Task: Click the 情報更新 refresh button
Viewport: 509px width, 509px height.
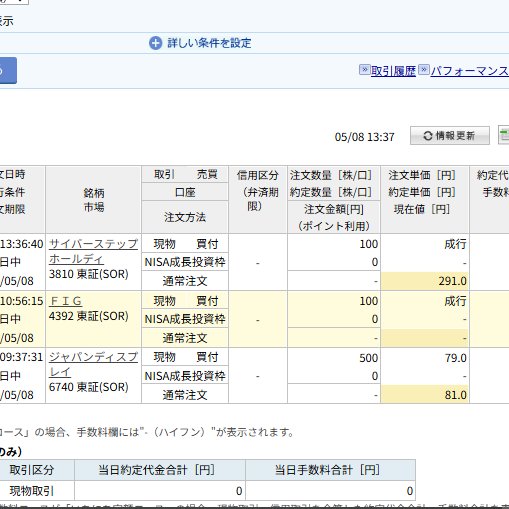Action: (x=450, y=136)
